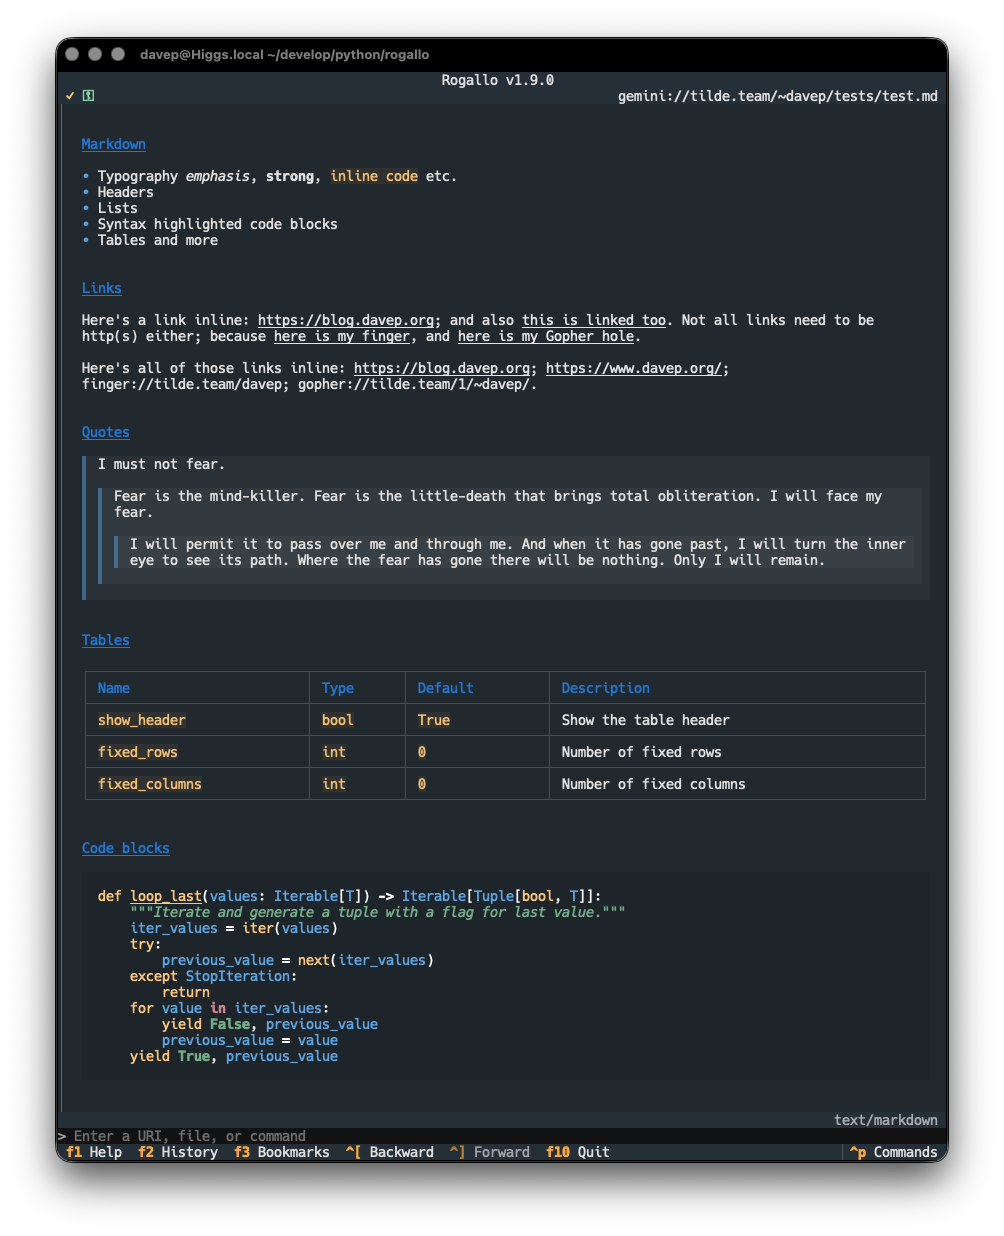Click the gemini:// URL in the header
Viewport: 1004px width, 1236px height.
(x=778, y=96)
